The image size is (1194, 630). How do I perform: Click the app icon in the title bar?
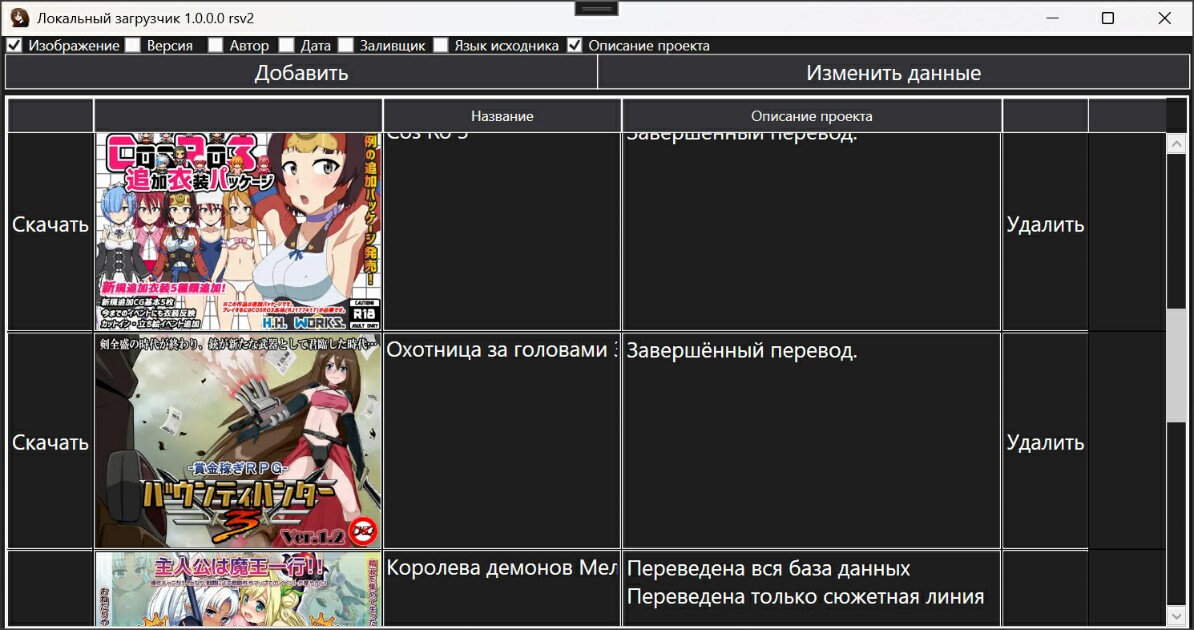(x=19, y=18)
